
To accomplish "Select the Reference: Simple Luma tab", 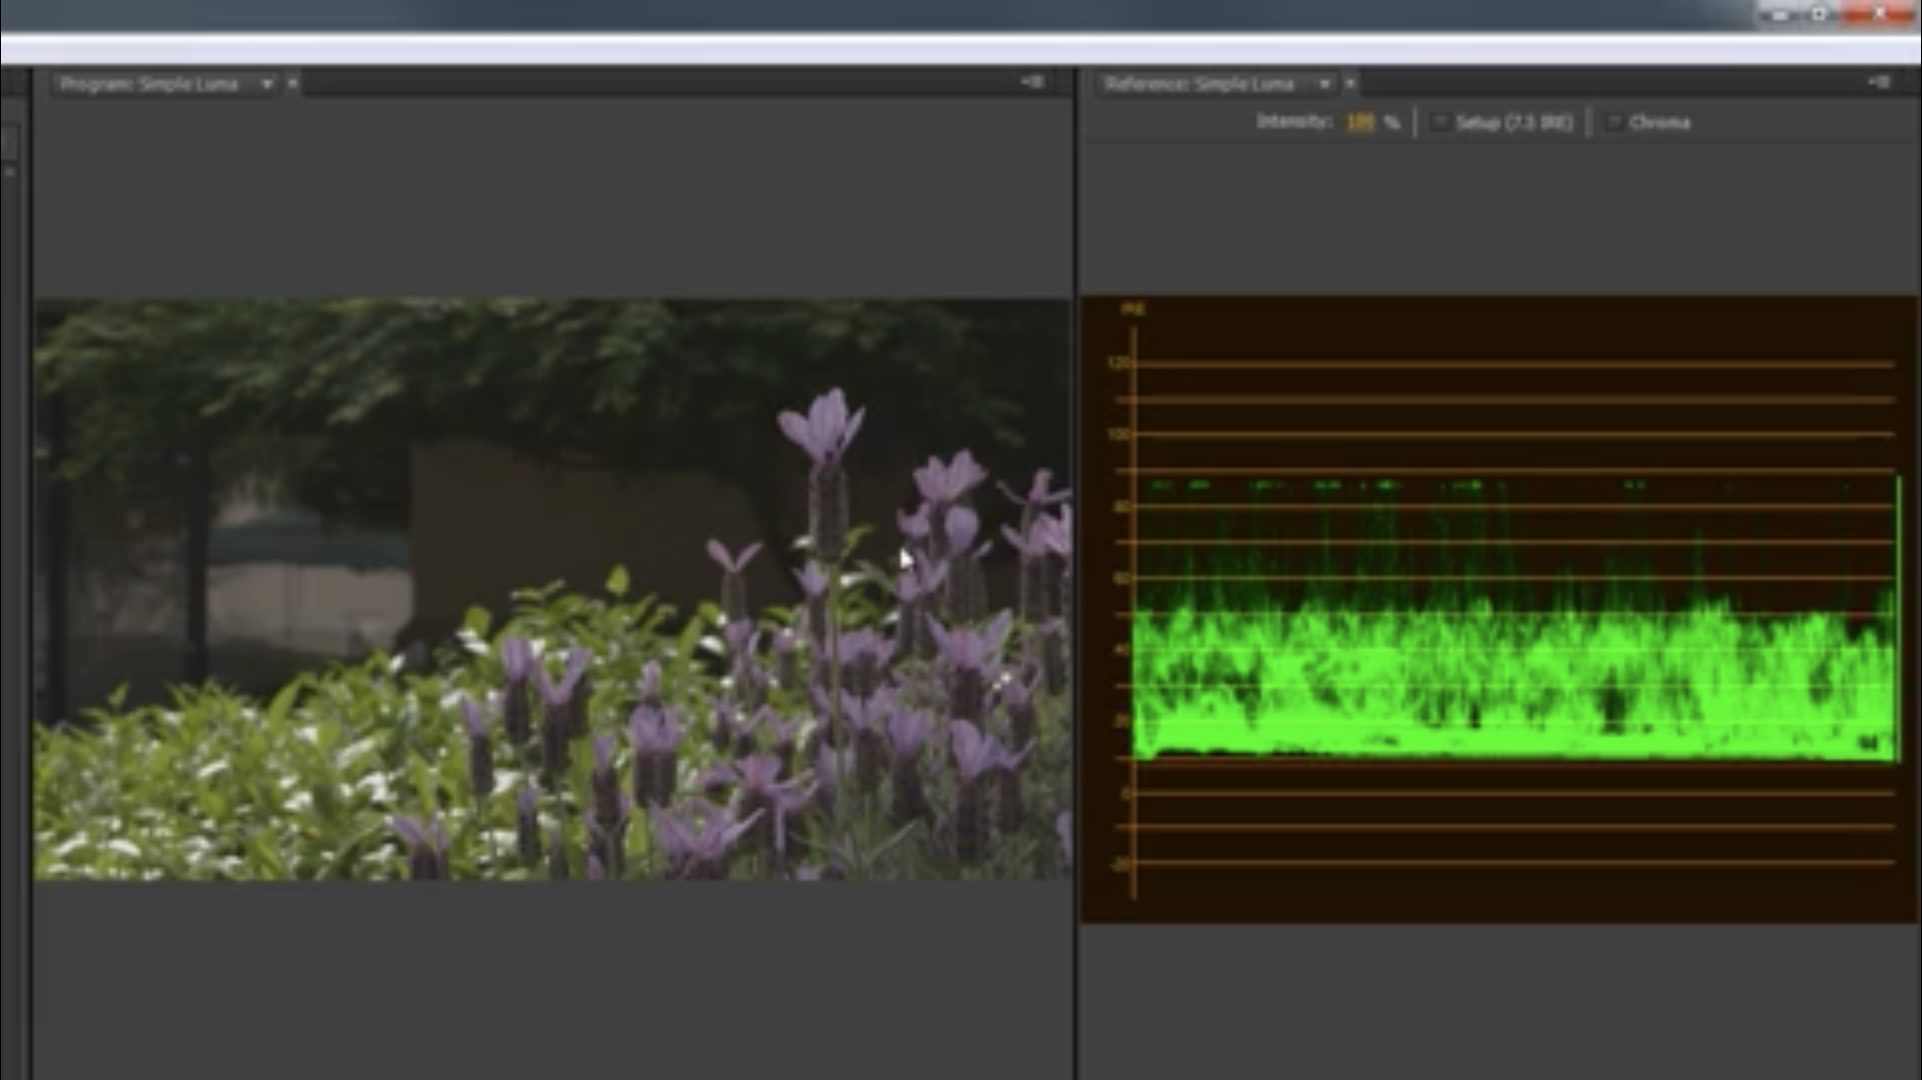I will (1200, 84).
